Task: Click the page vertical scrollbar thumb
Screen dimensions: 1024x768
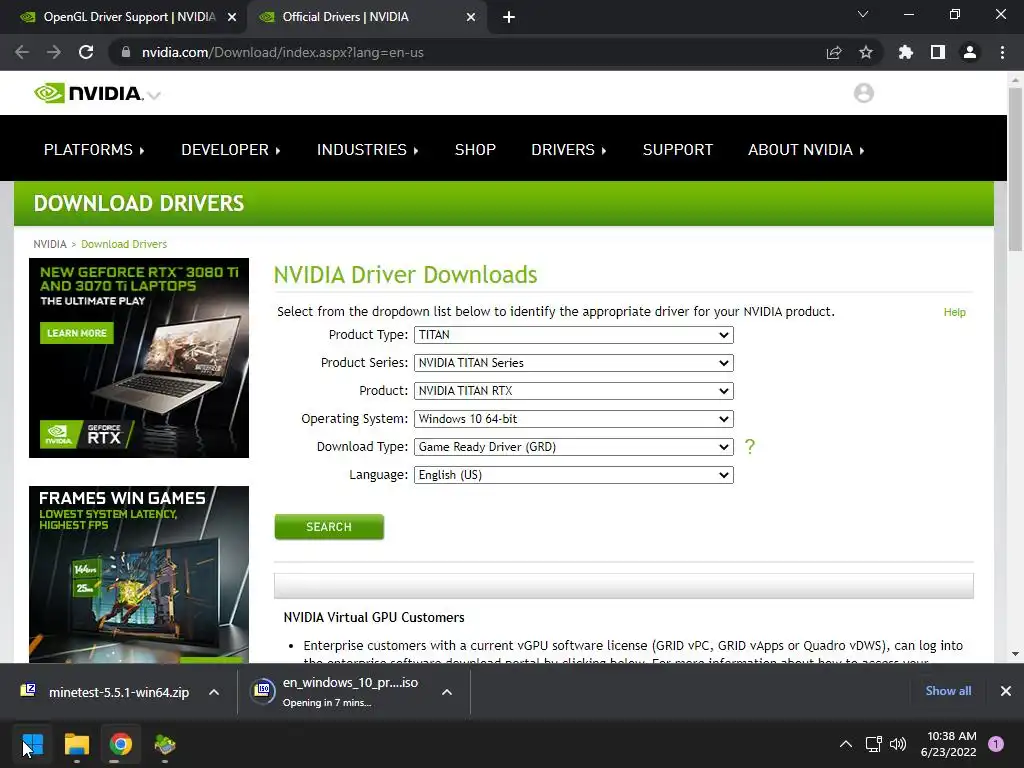Action: click(x=1015, y=168)
